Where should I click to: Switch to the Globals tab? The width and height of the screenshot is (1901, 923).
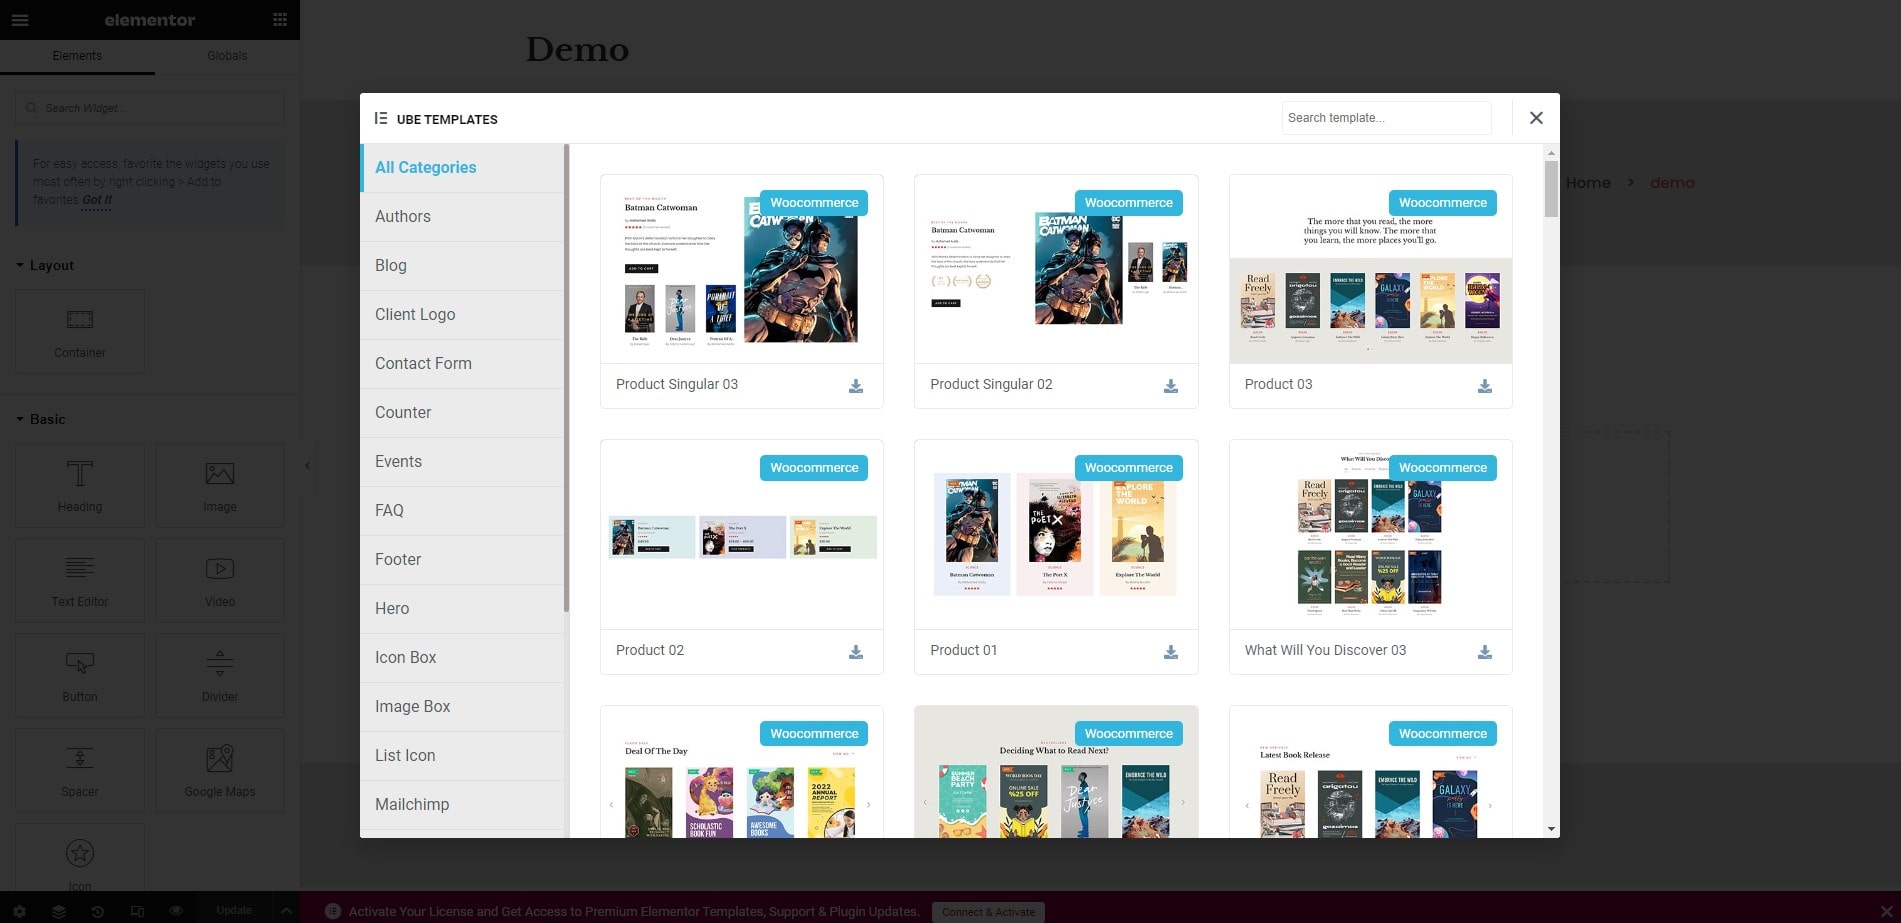[227, 56]
